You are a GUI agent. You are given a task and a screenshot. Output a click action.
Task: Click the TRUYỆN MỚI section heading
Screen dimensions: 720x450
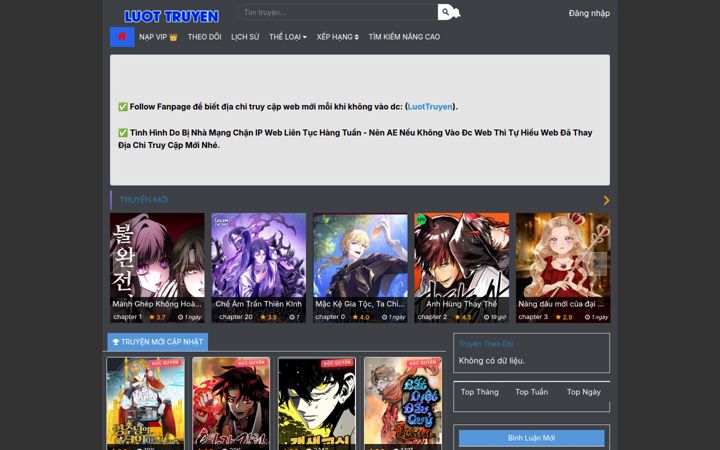144,200
